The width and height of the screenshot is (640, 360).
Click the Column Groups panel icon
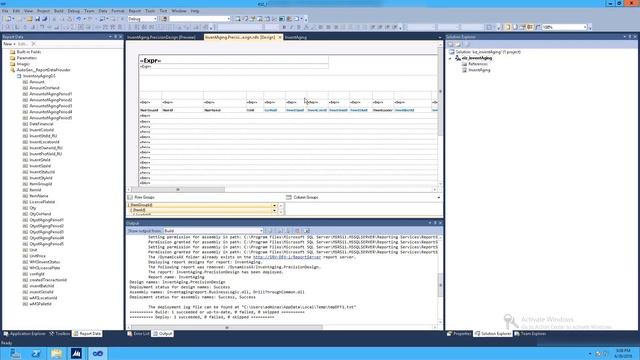289,198
